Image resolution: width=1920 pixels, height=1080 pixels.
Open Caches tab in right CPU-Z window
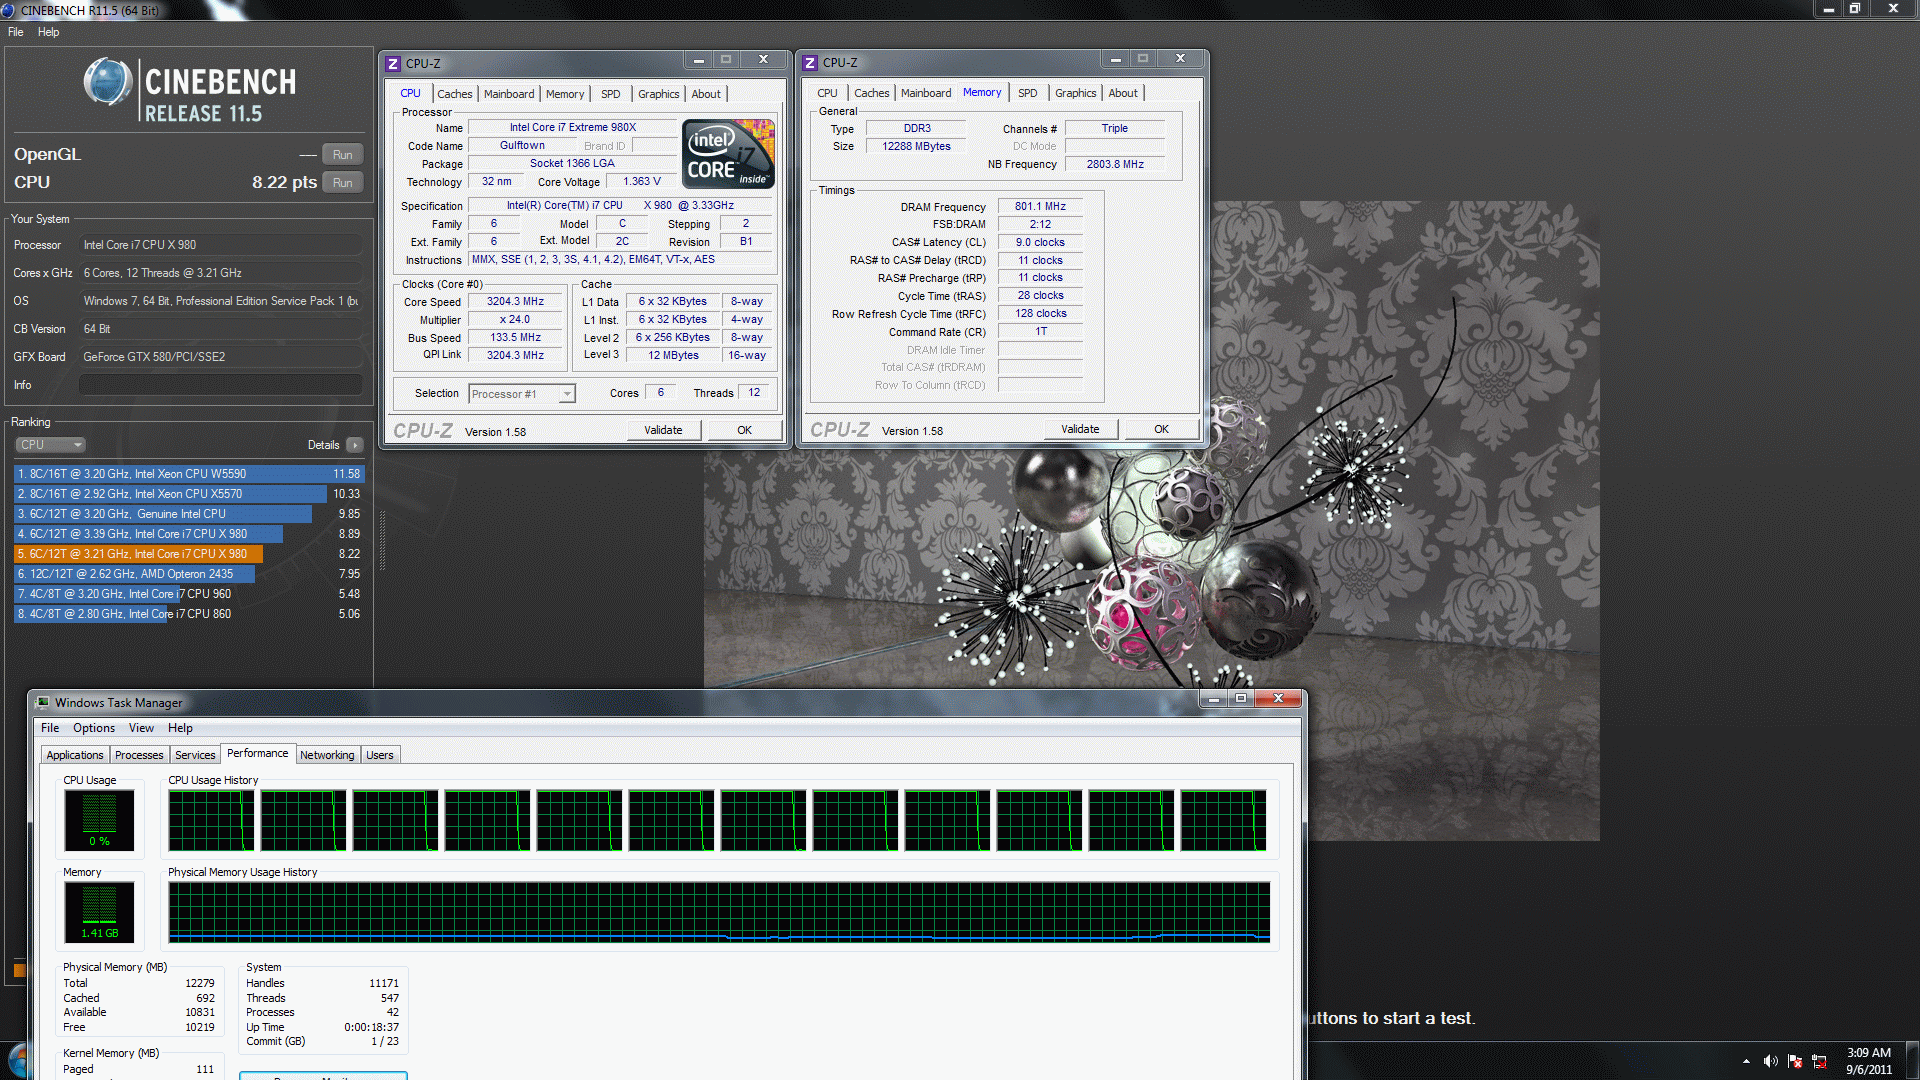point(872,93)
